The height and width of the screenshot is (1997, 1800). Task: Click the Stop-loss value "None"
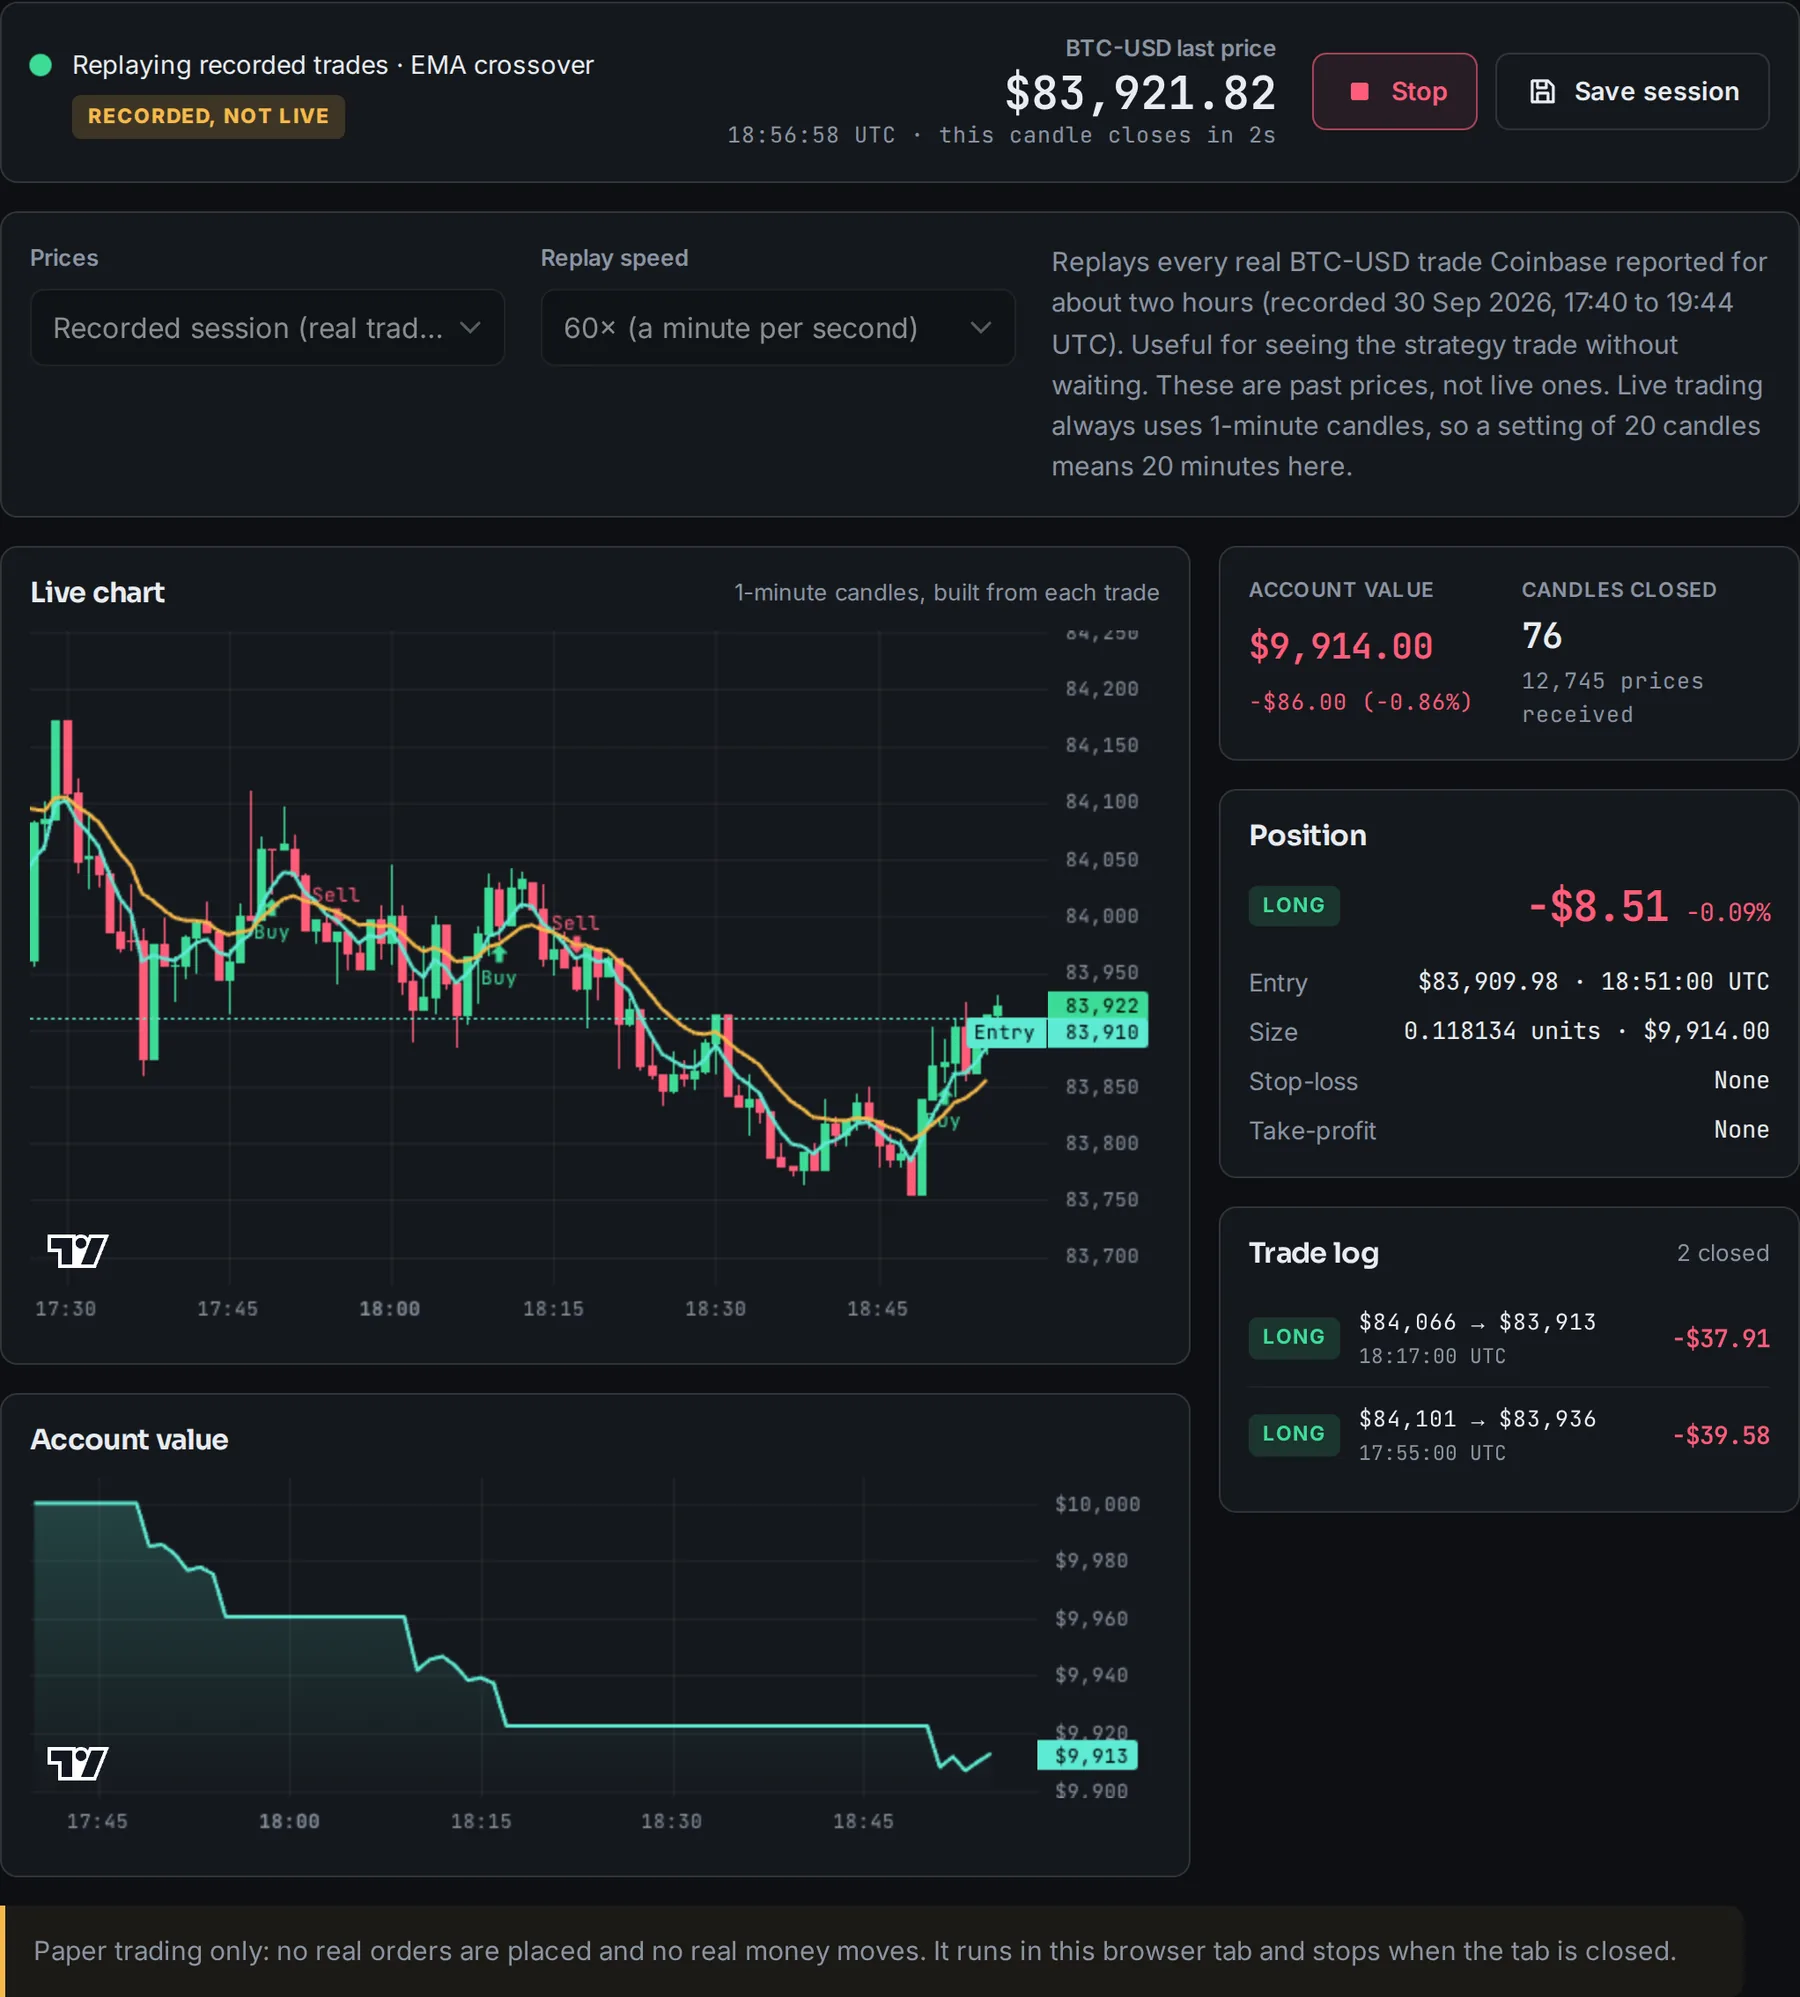coord(1741,1080)
